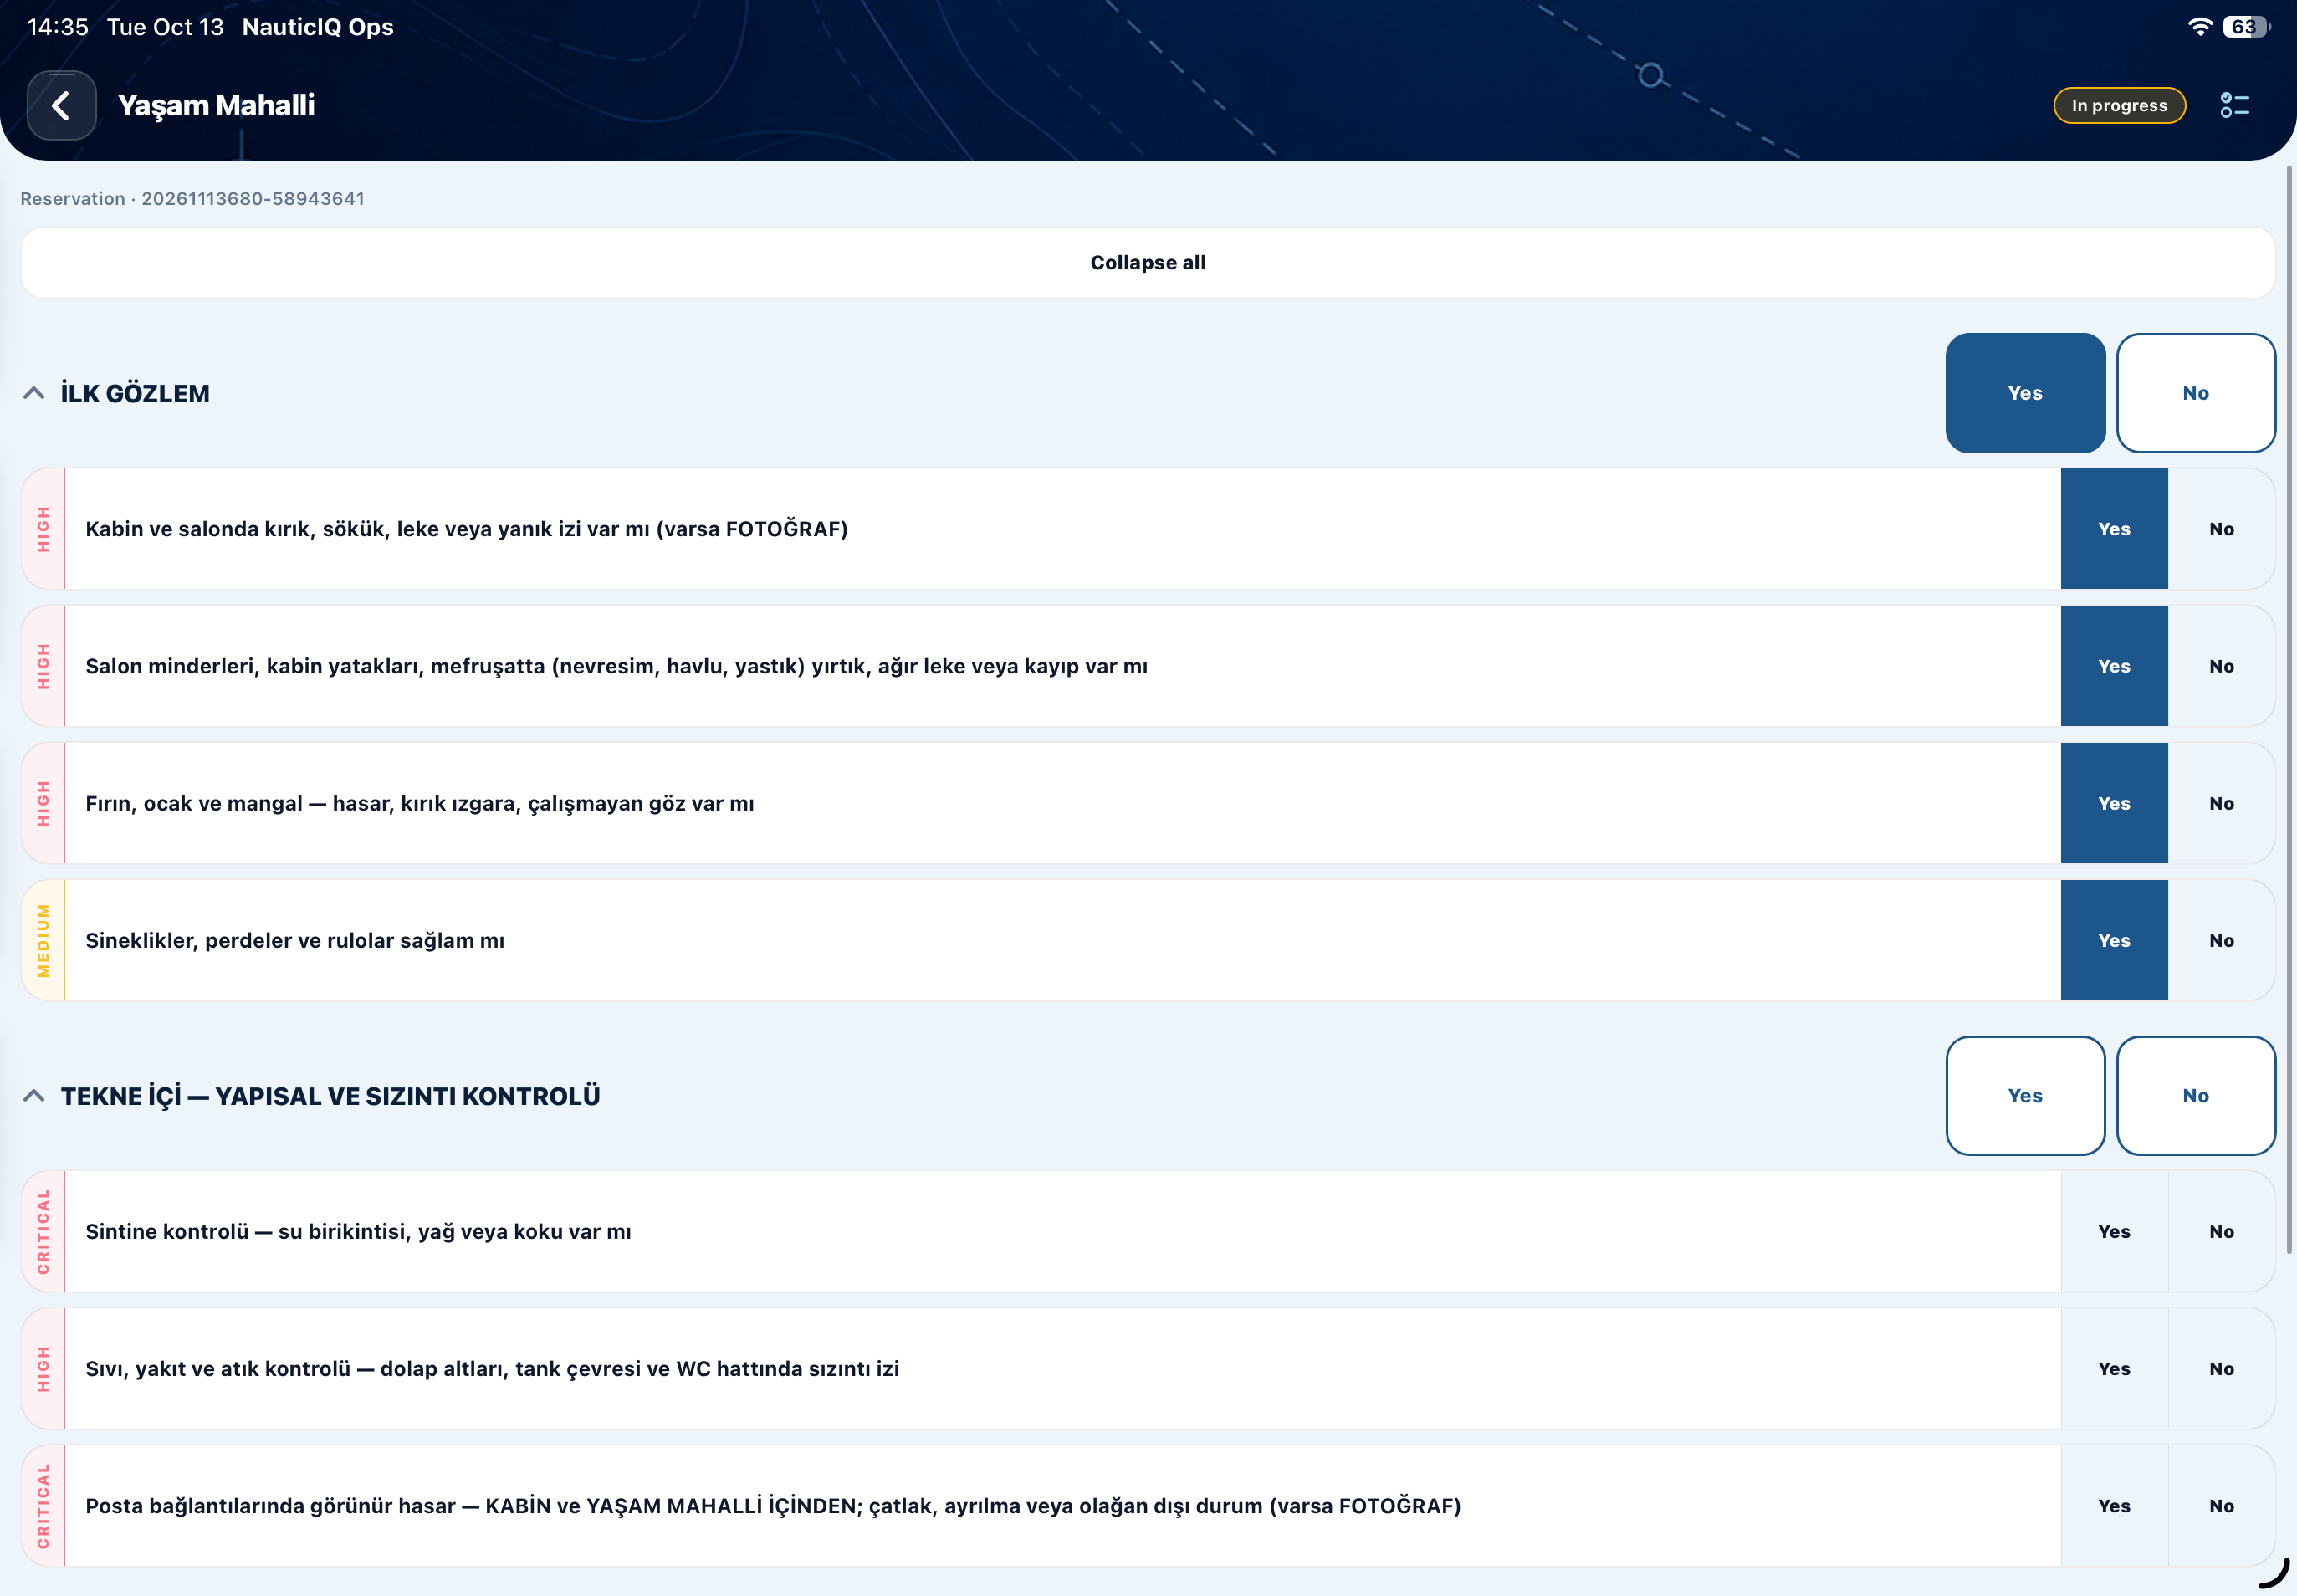Answer No for Sintine kontrolü row

pyautogui.click(x=2221, y=1231)
